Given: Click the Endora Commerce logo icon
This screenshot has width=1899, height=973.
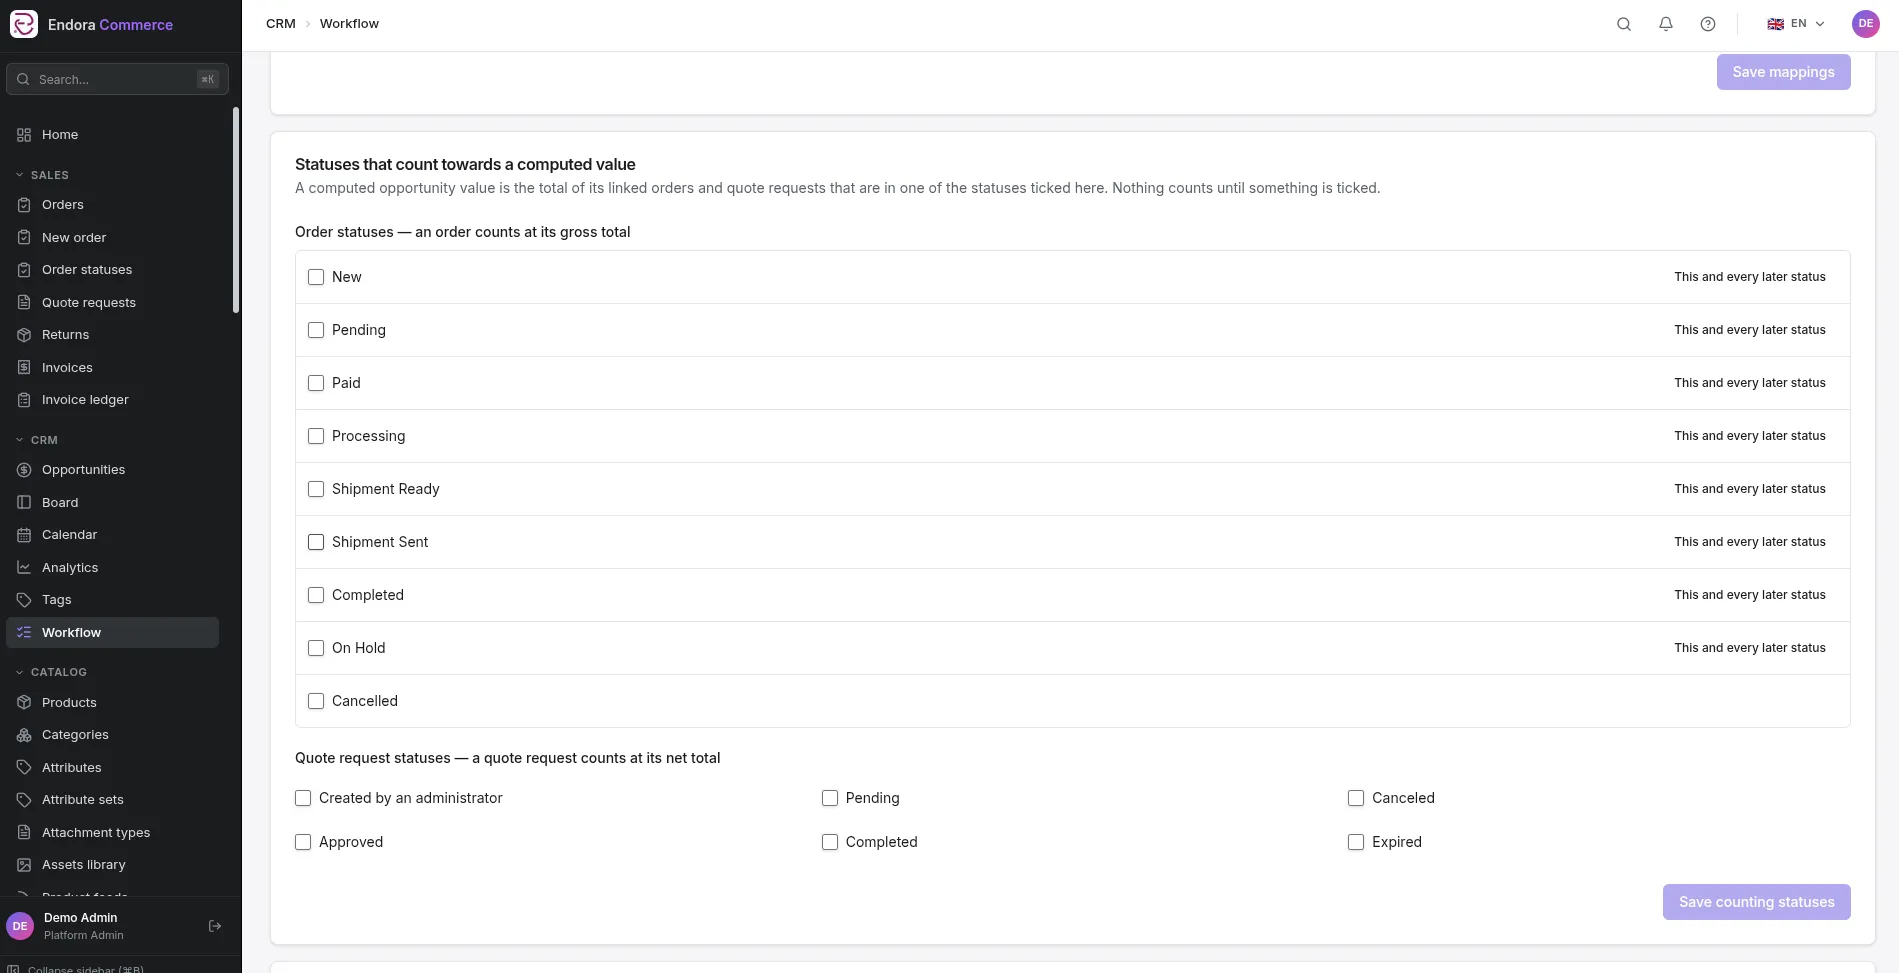Looking at the screenshot, I should [x=24, y=24].
